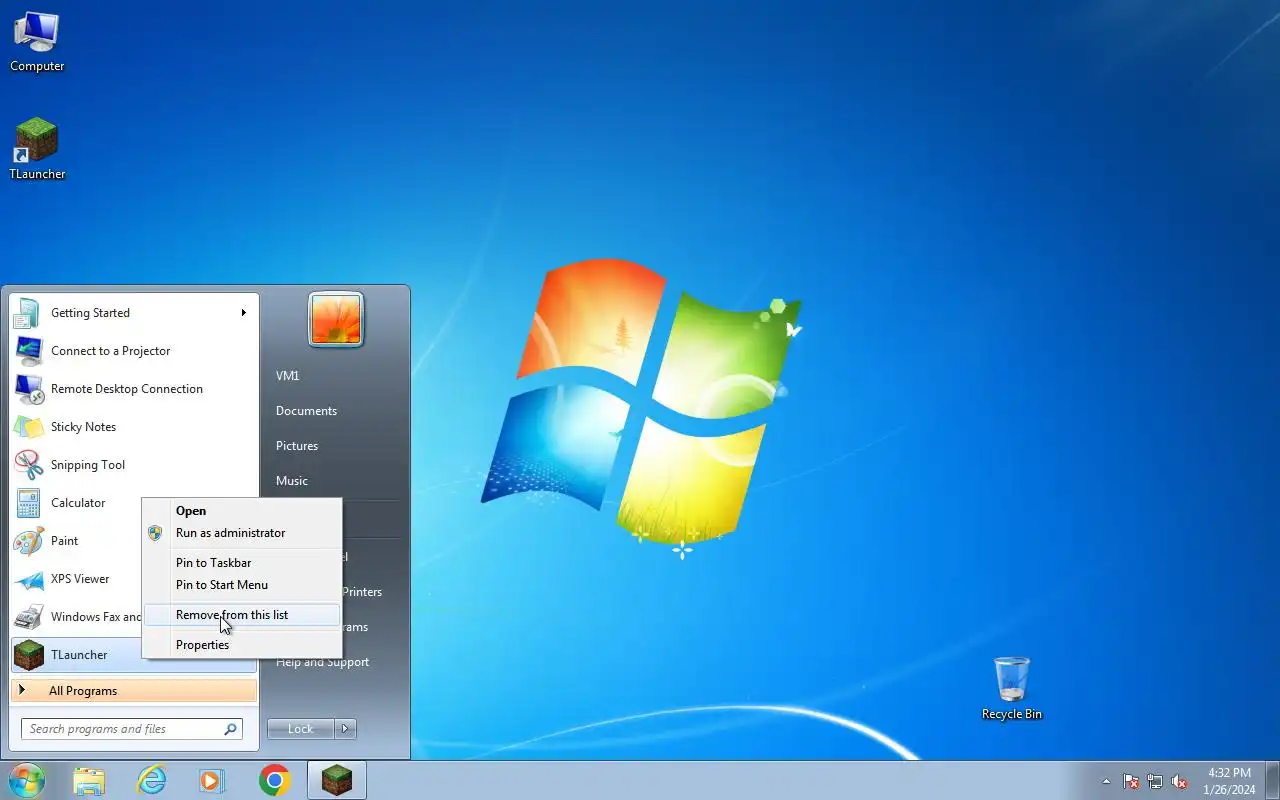Open Remote Desktop Connection
Screen dimensions: 1280x800
134,389
